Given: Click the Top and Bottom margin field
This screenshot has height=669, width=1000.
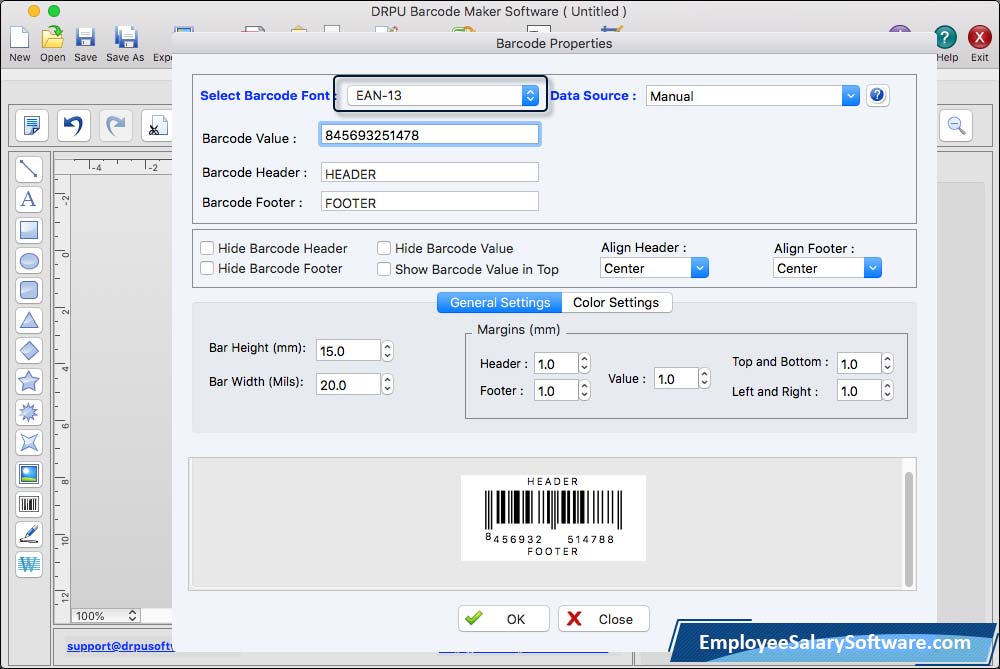Looking at the screenshot, I should 858,364.
